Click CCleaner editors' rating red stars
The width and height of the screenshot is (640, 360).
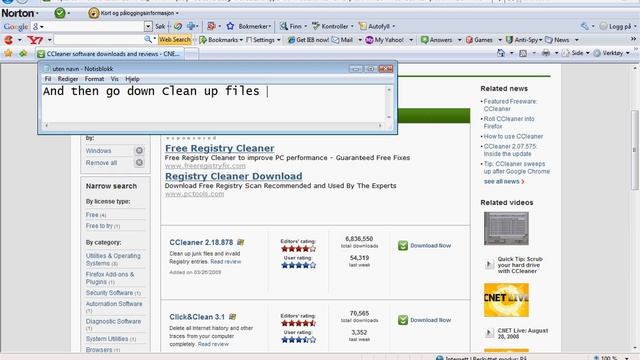pos(298,249)
